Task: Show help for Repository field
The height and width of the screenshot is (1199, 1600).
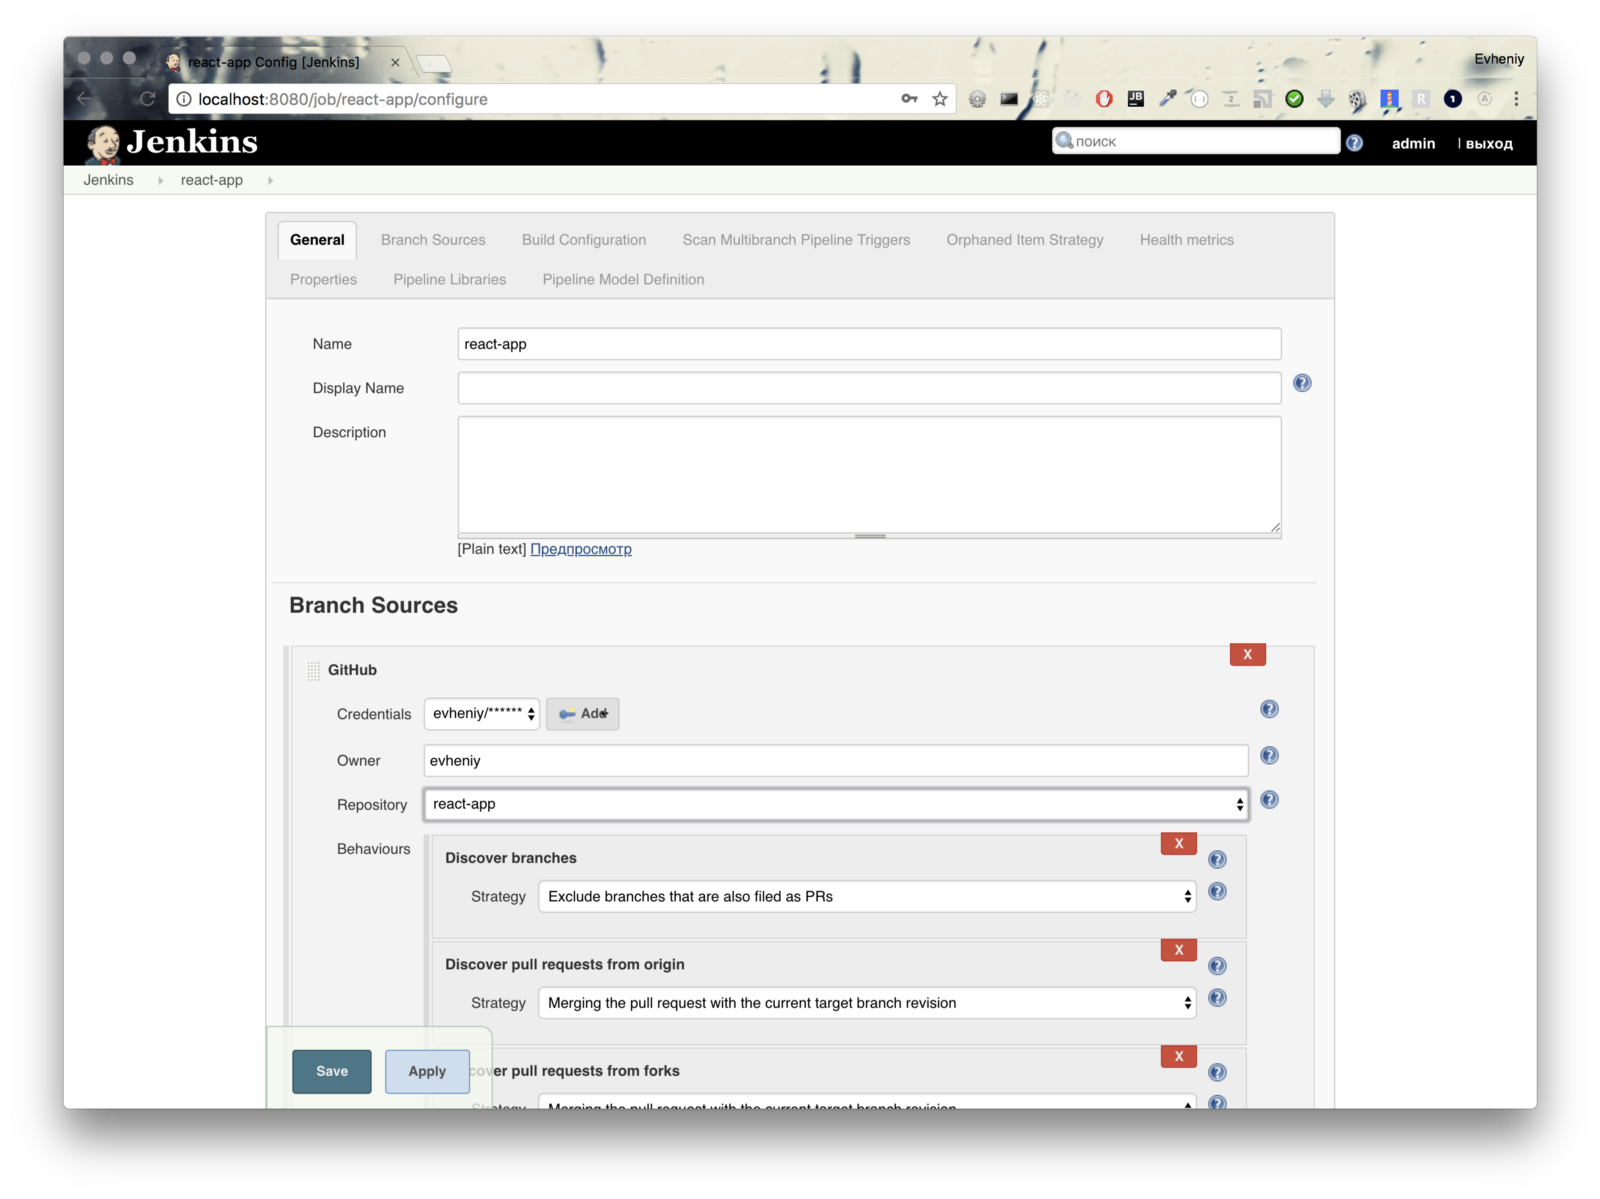Action: pos(1269,800)
